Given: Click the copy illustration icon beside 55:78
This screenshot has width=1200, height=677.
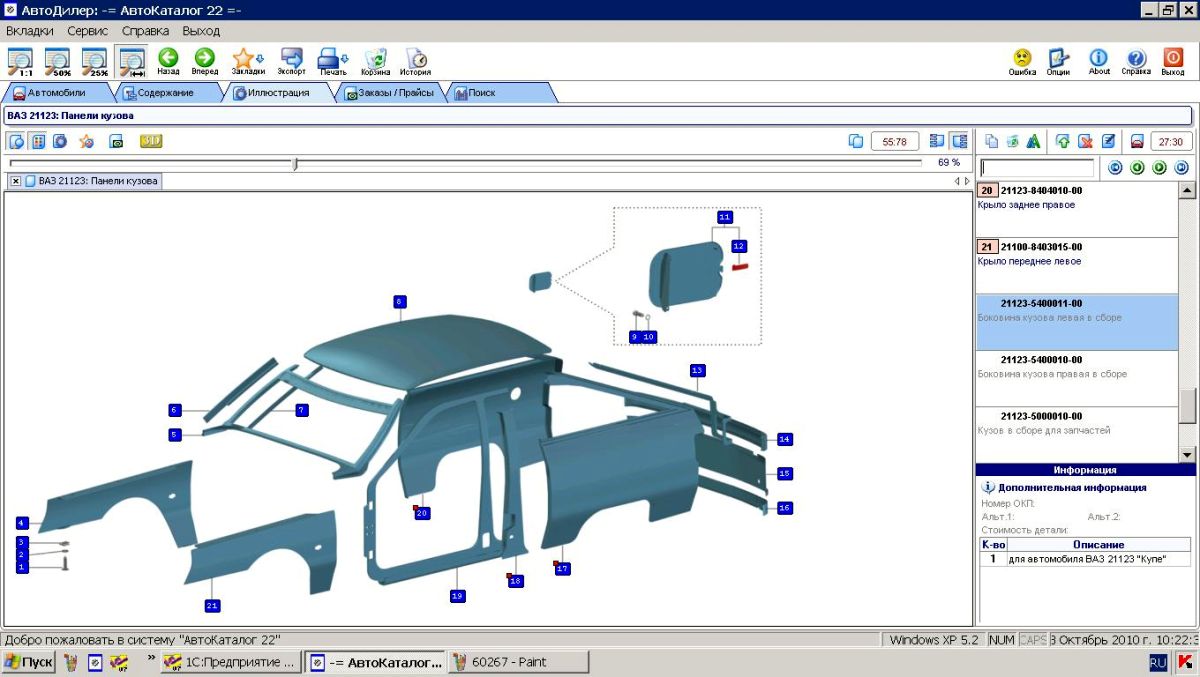Looking at the screenshot, I should coord(856,141).
